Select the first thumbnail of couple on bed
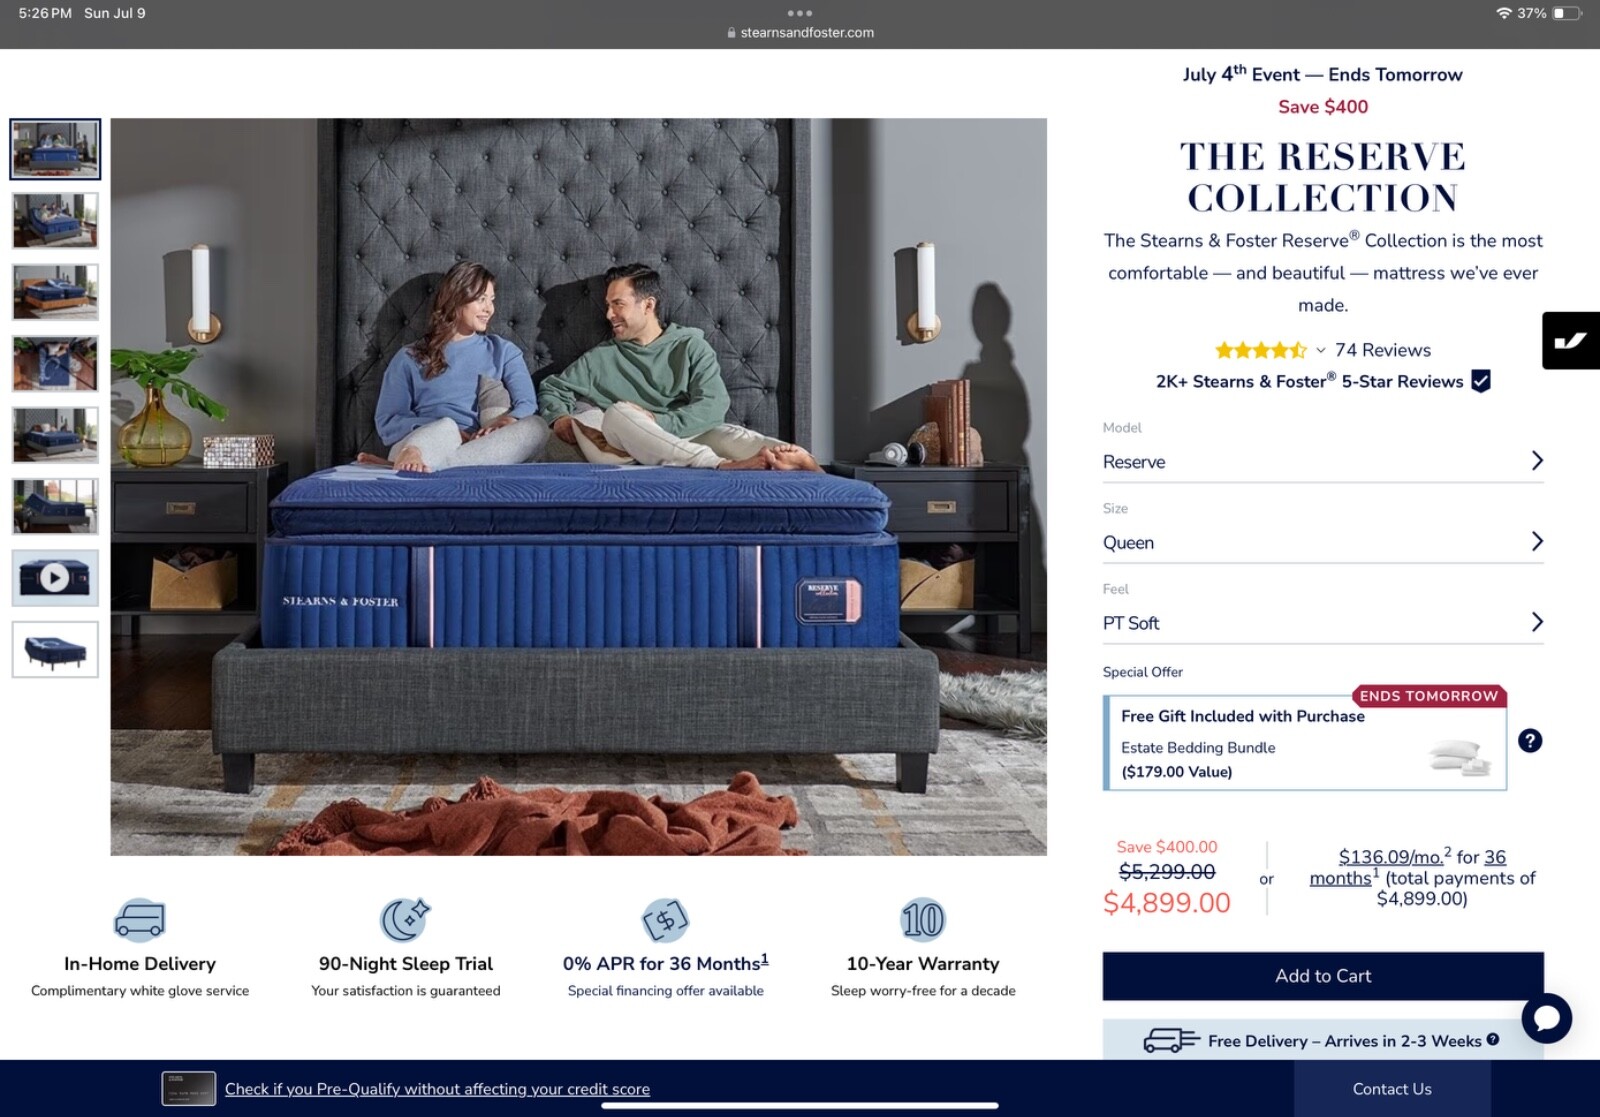The width and height of the screenshot is (1600, 1117). pyautogui.click(x=55, y=149)
